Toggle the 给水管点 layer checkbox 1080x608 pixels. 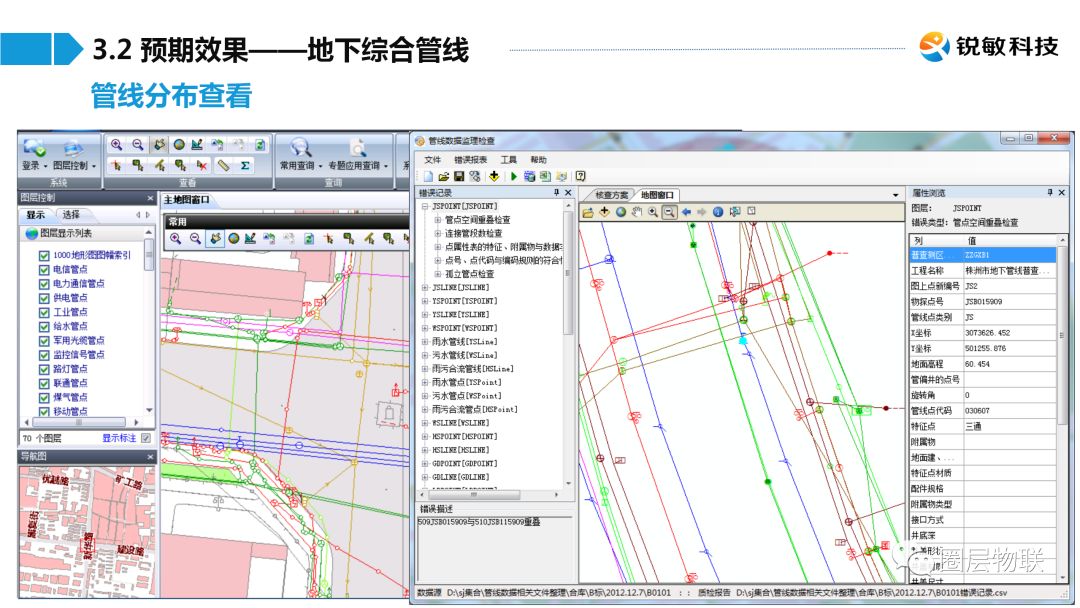coord(44,326)
